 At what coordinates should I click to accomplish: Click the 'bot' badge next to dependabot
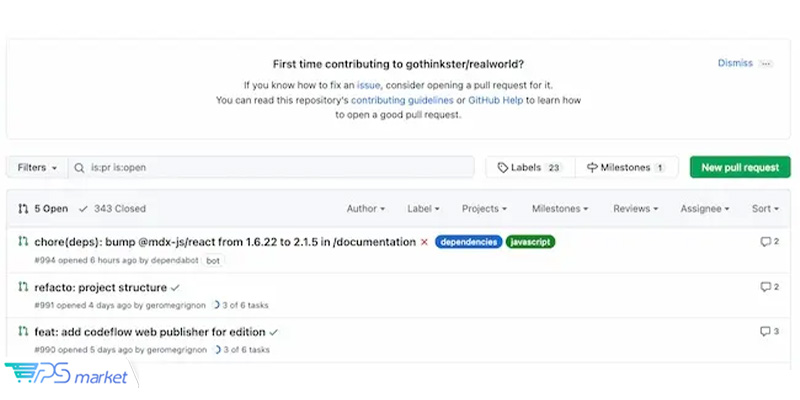click(x=213, y=261)
